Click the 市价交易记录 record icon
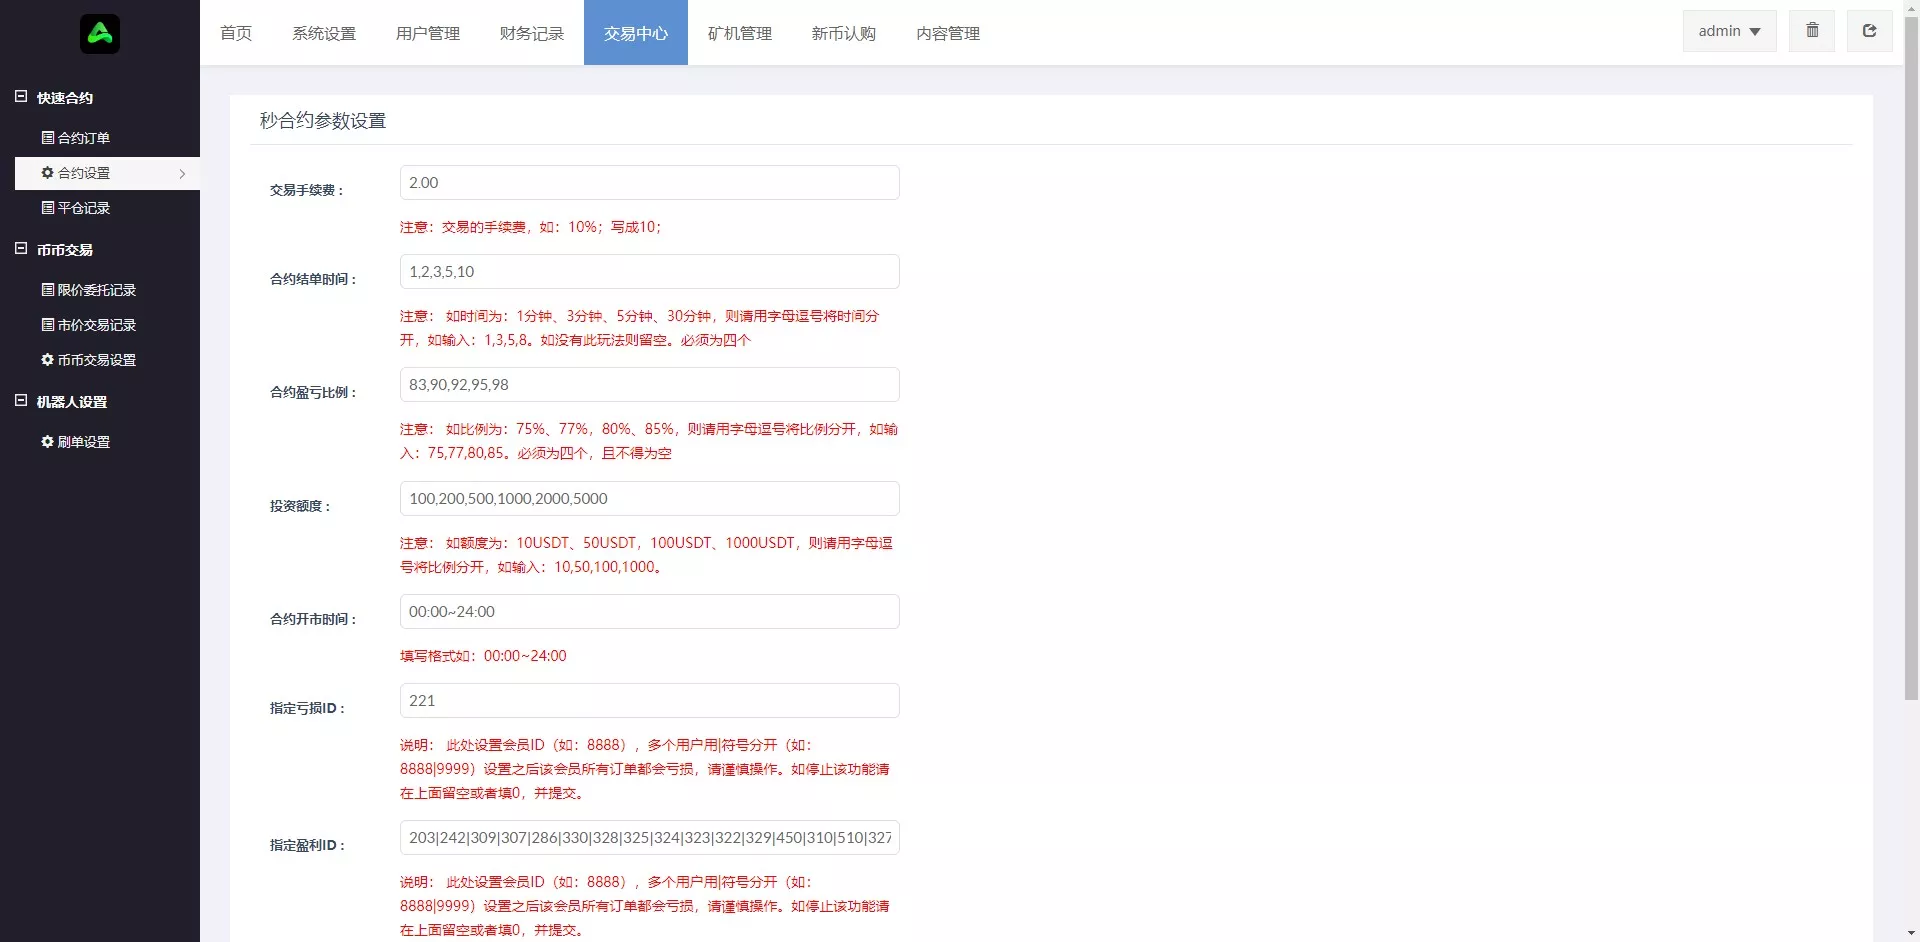 tap(46, 325)
